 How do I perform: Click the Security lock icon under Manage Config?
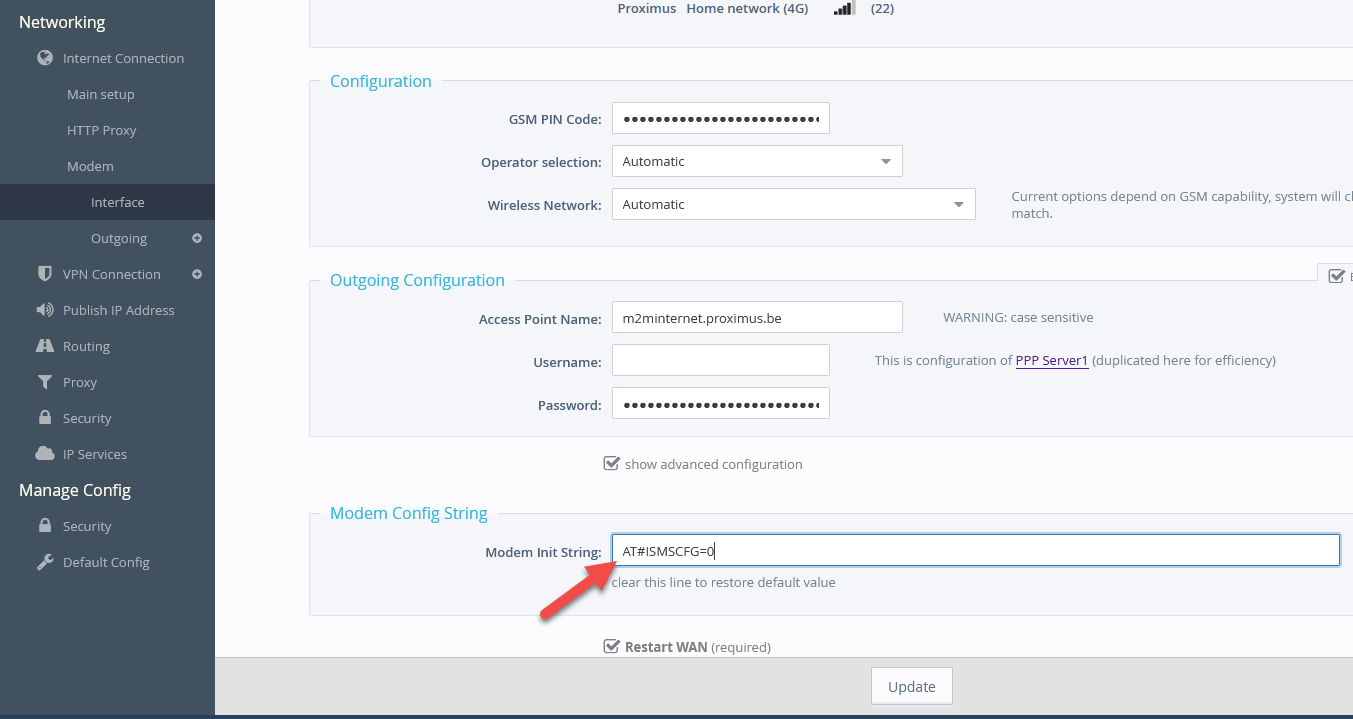(x=44, y=525)
